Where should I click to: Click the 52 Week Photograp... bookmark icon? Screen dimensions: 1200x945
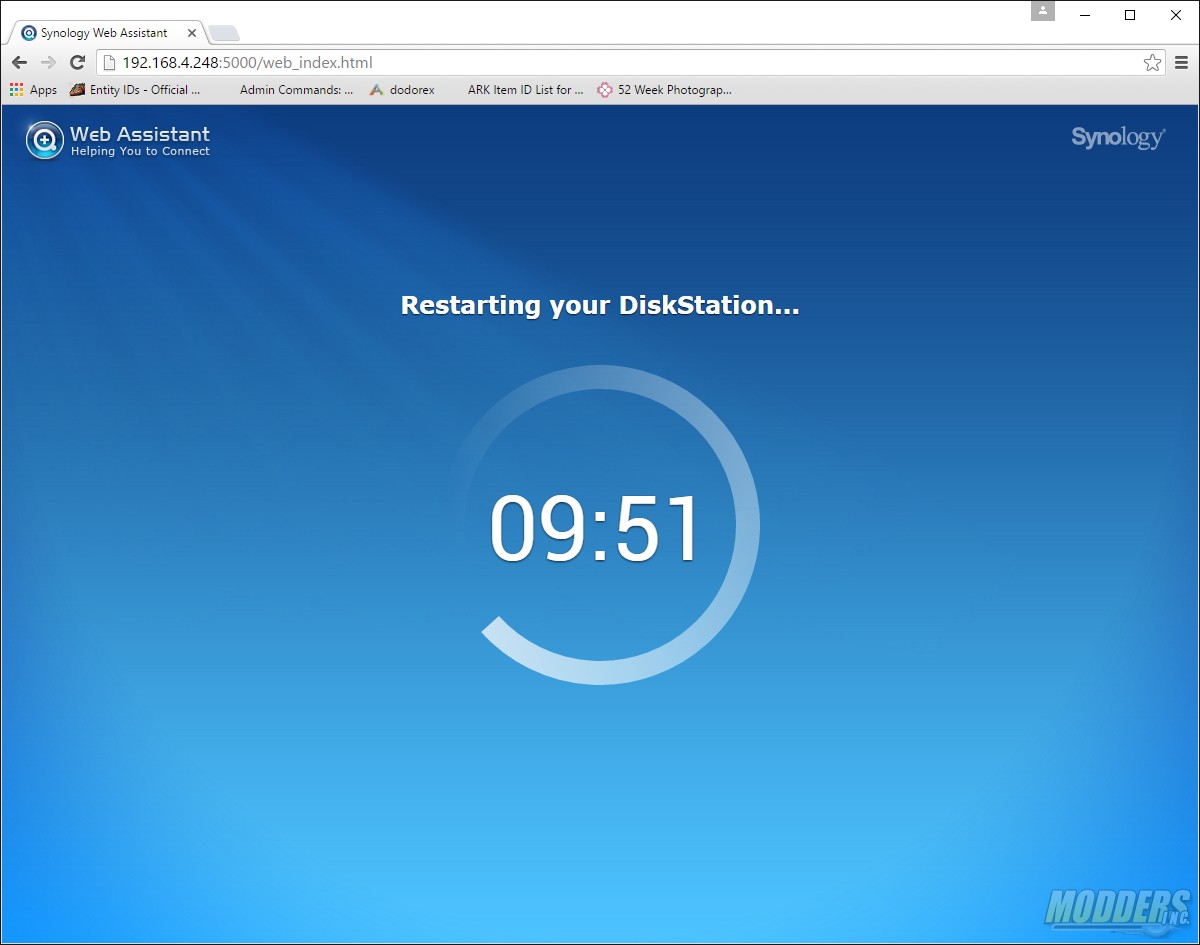point(604,90)
